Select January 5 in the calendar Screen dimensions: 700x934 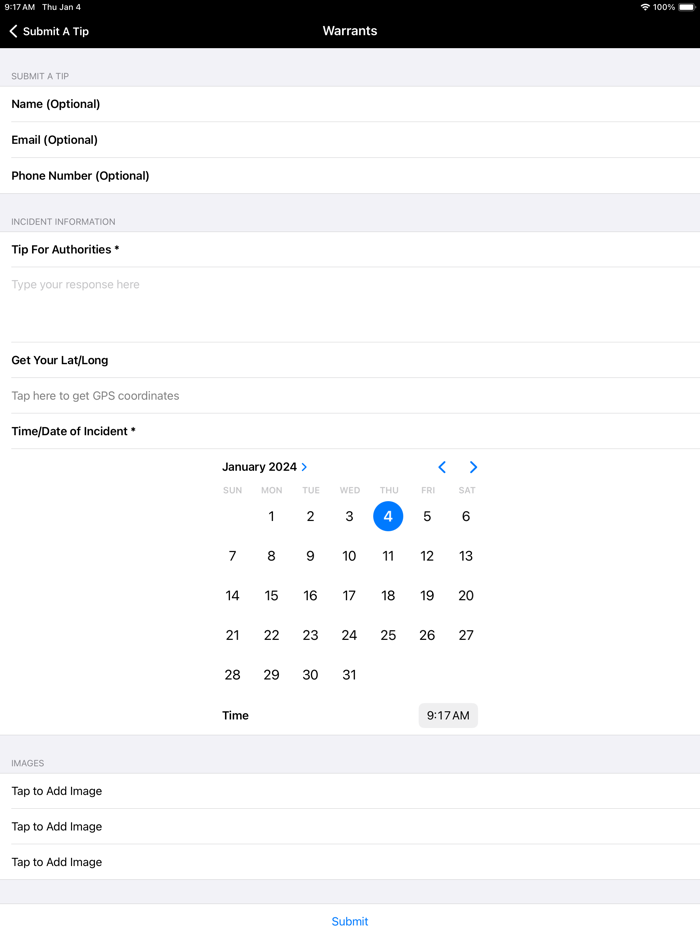tap(427, 516)
